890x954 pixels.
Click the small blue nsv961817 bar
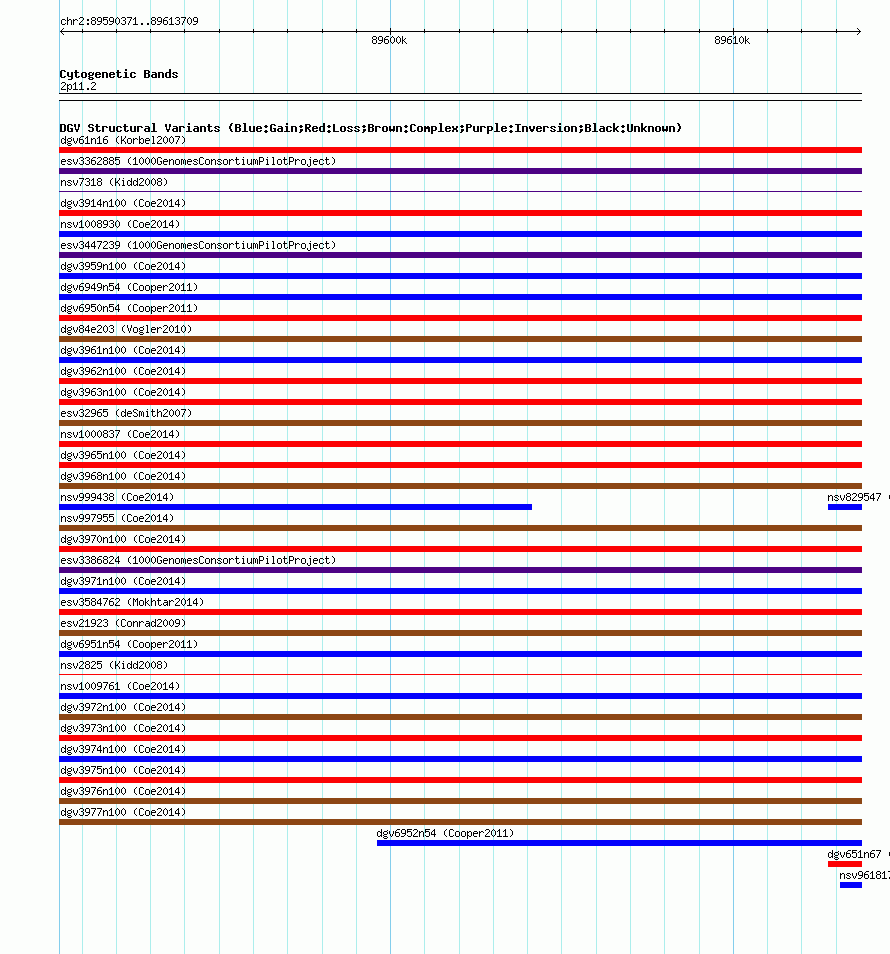click(x=851, y=885)
